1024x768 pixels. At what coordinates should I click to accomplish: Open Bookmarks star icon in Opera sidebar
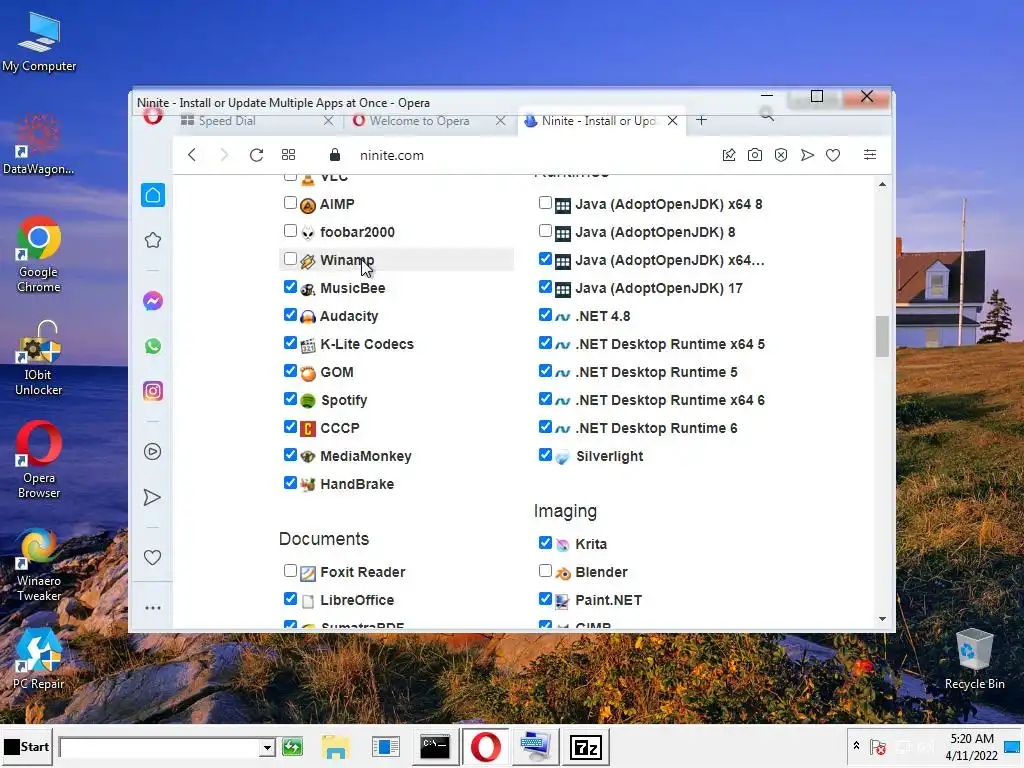coord(153,240)
